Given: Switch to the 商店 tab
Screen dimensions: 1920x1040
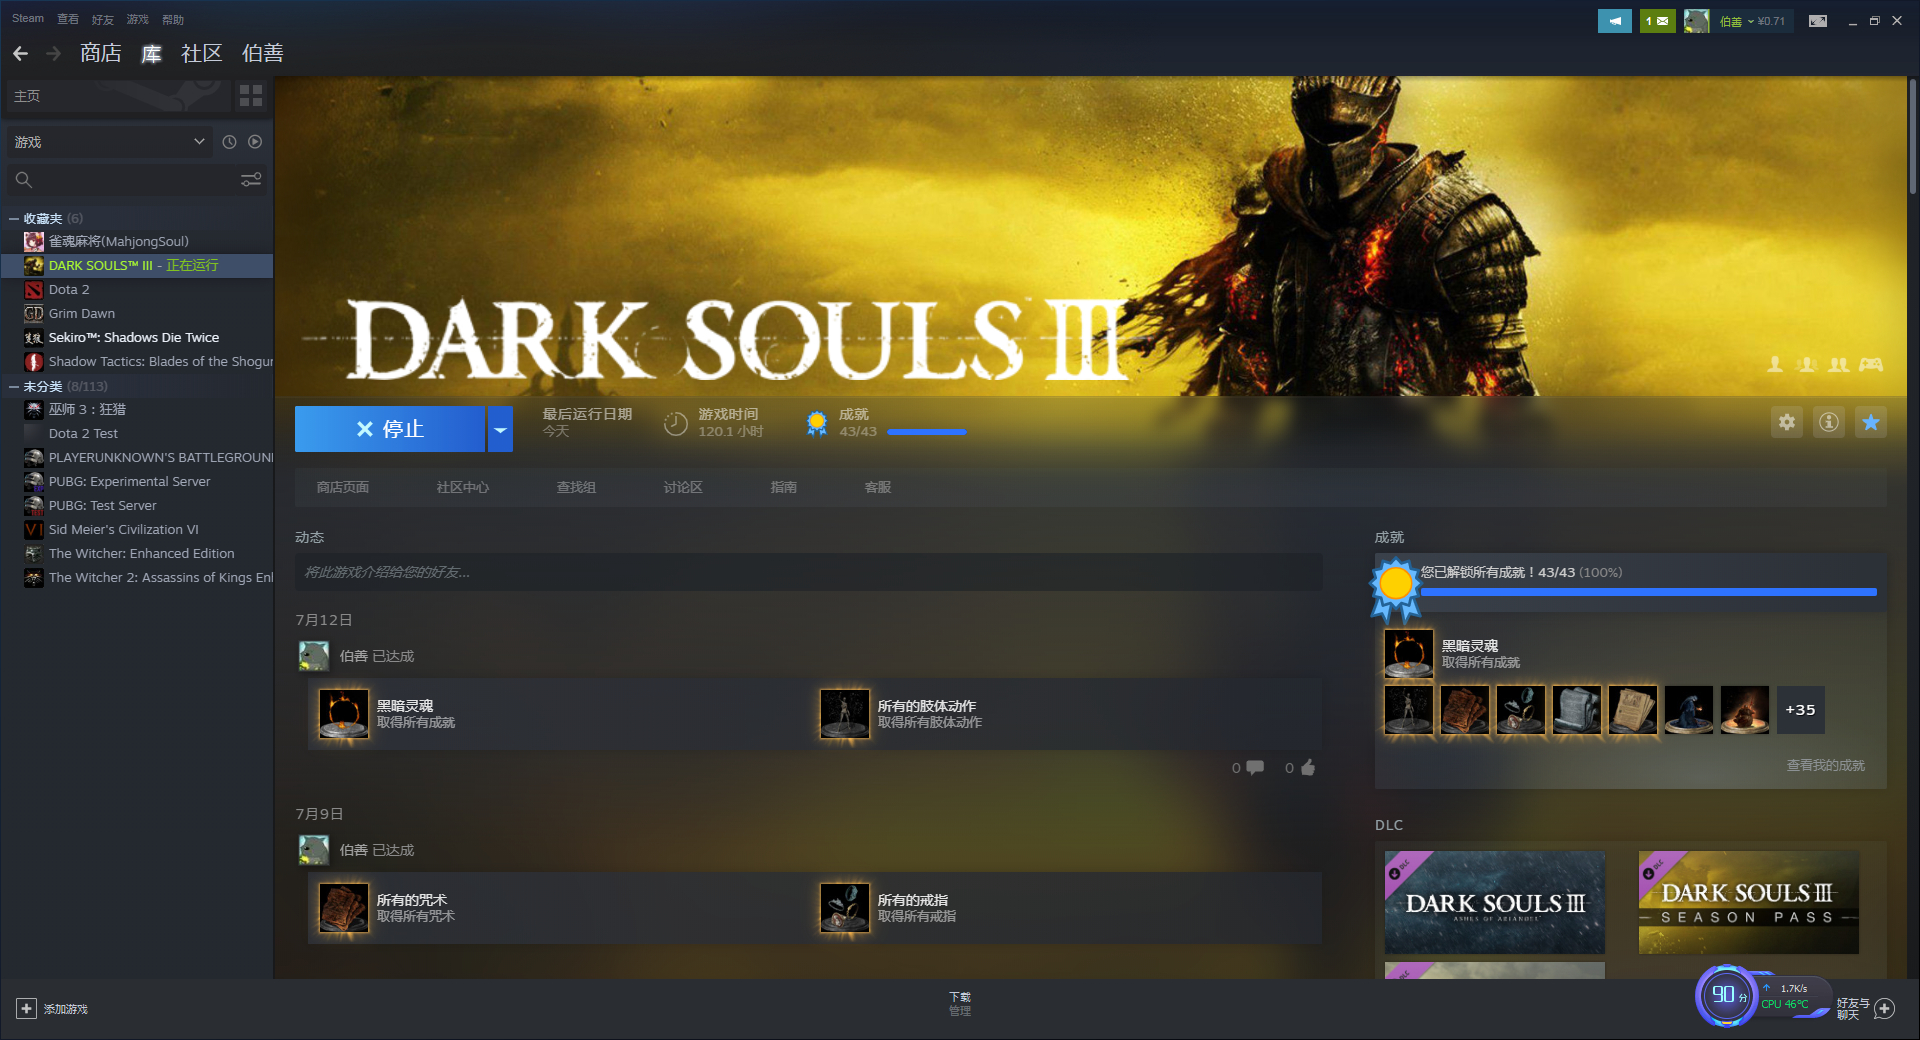Looking at the screenshot, I should (101, 53).
